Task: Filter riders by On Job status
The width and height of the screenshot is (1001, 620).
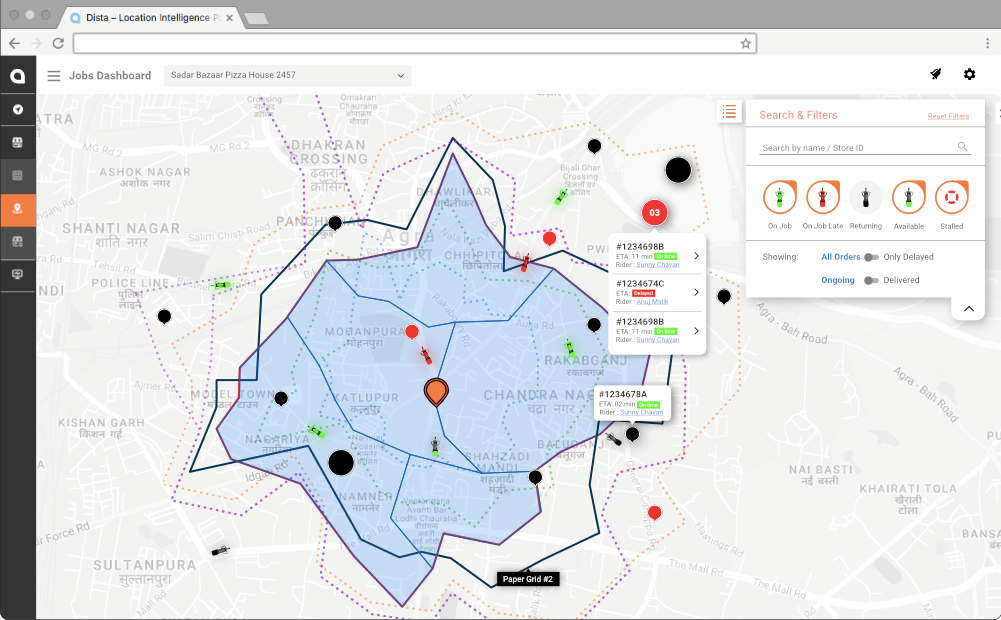Action: click(779, 197)
